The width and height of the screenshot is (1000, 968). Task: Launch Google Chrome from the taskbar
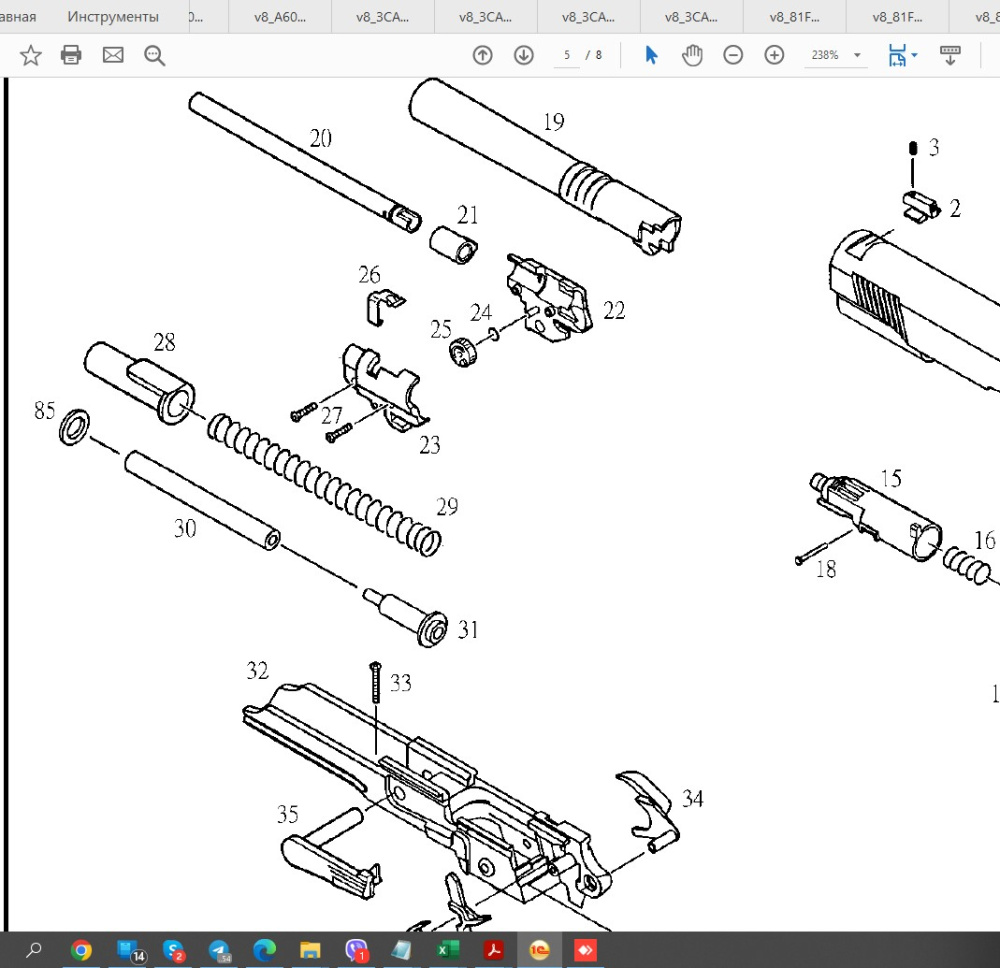(81, 951)
